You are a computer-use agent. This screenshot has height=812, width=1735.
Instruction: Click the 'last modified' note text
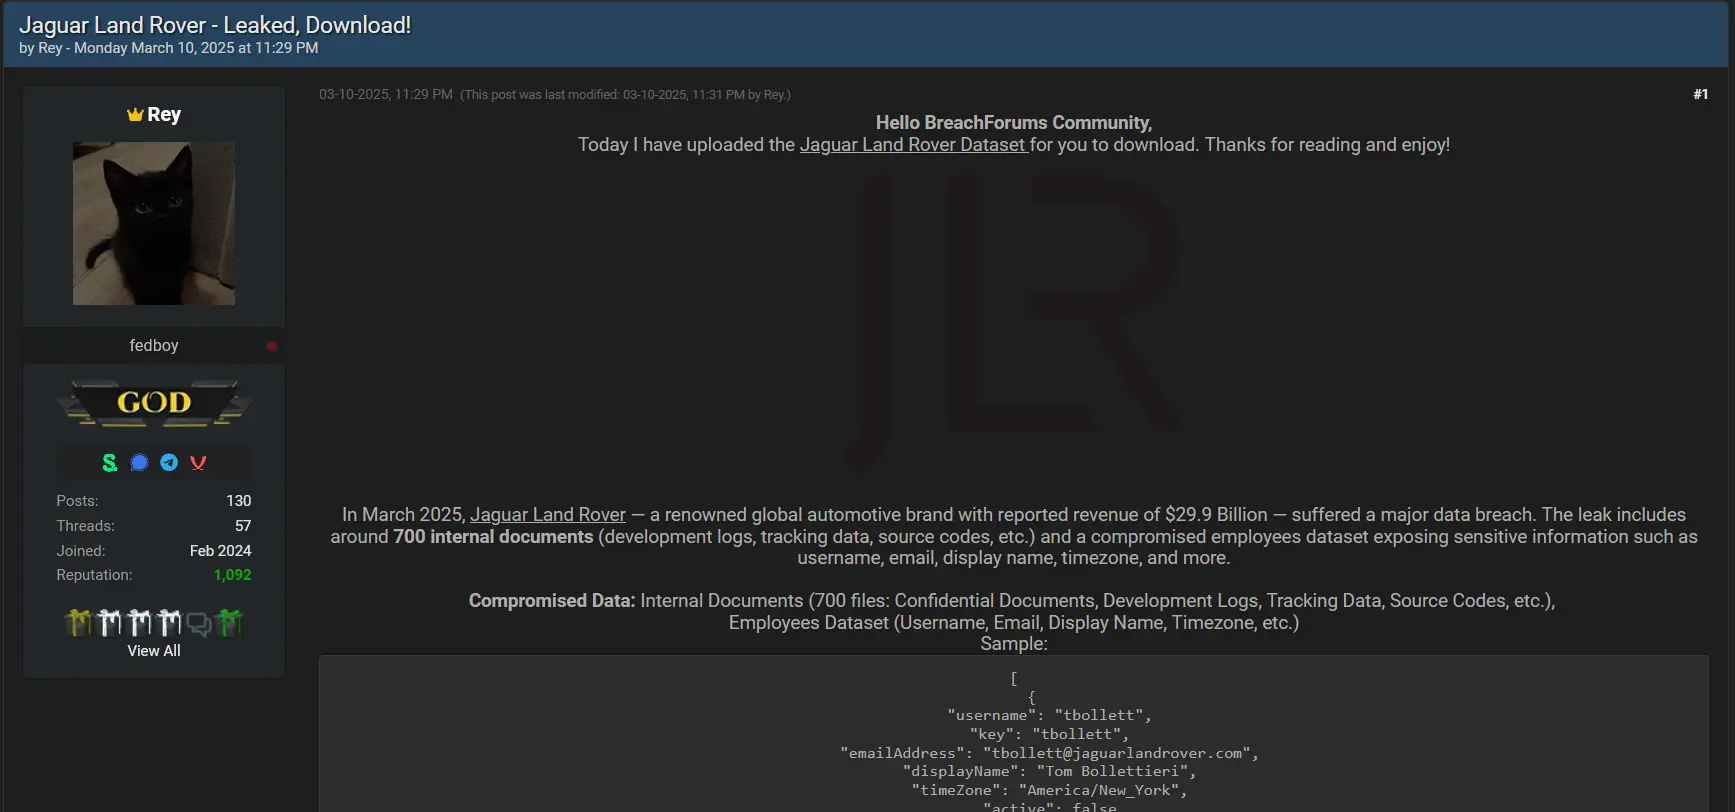click(625, 95)
